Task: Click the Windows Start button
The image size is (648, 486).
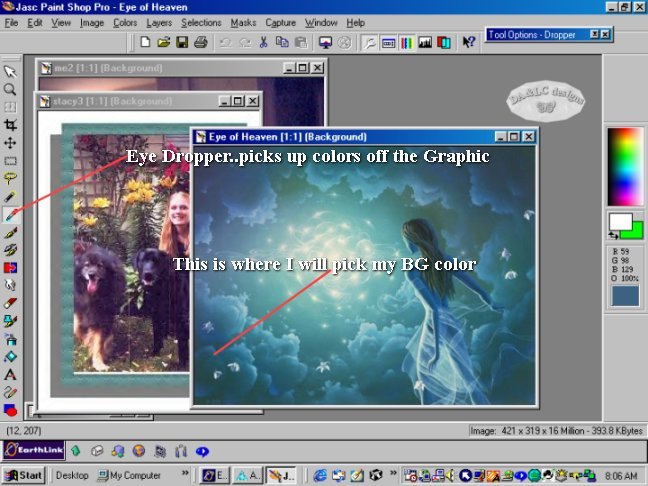Action: pos(23,476)
